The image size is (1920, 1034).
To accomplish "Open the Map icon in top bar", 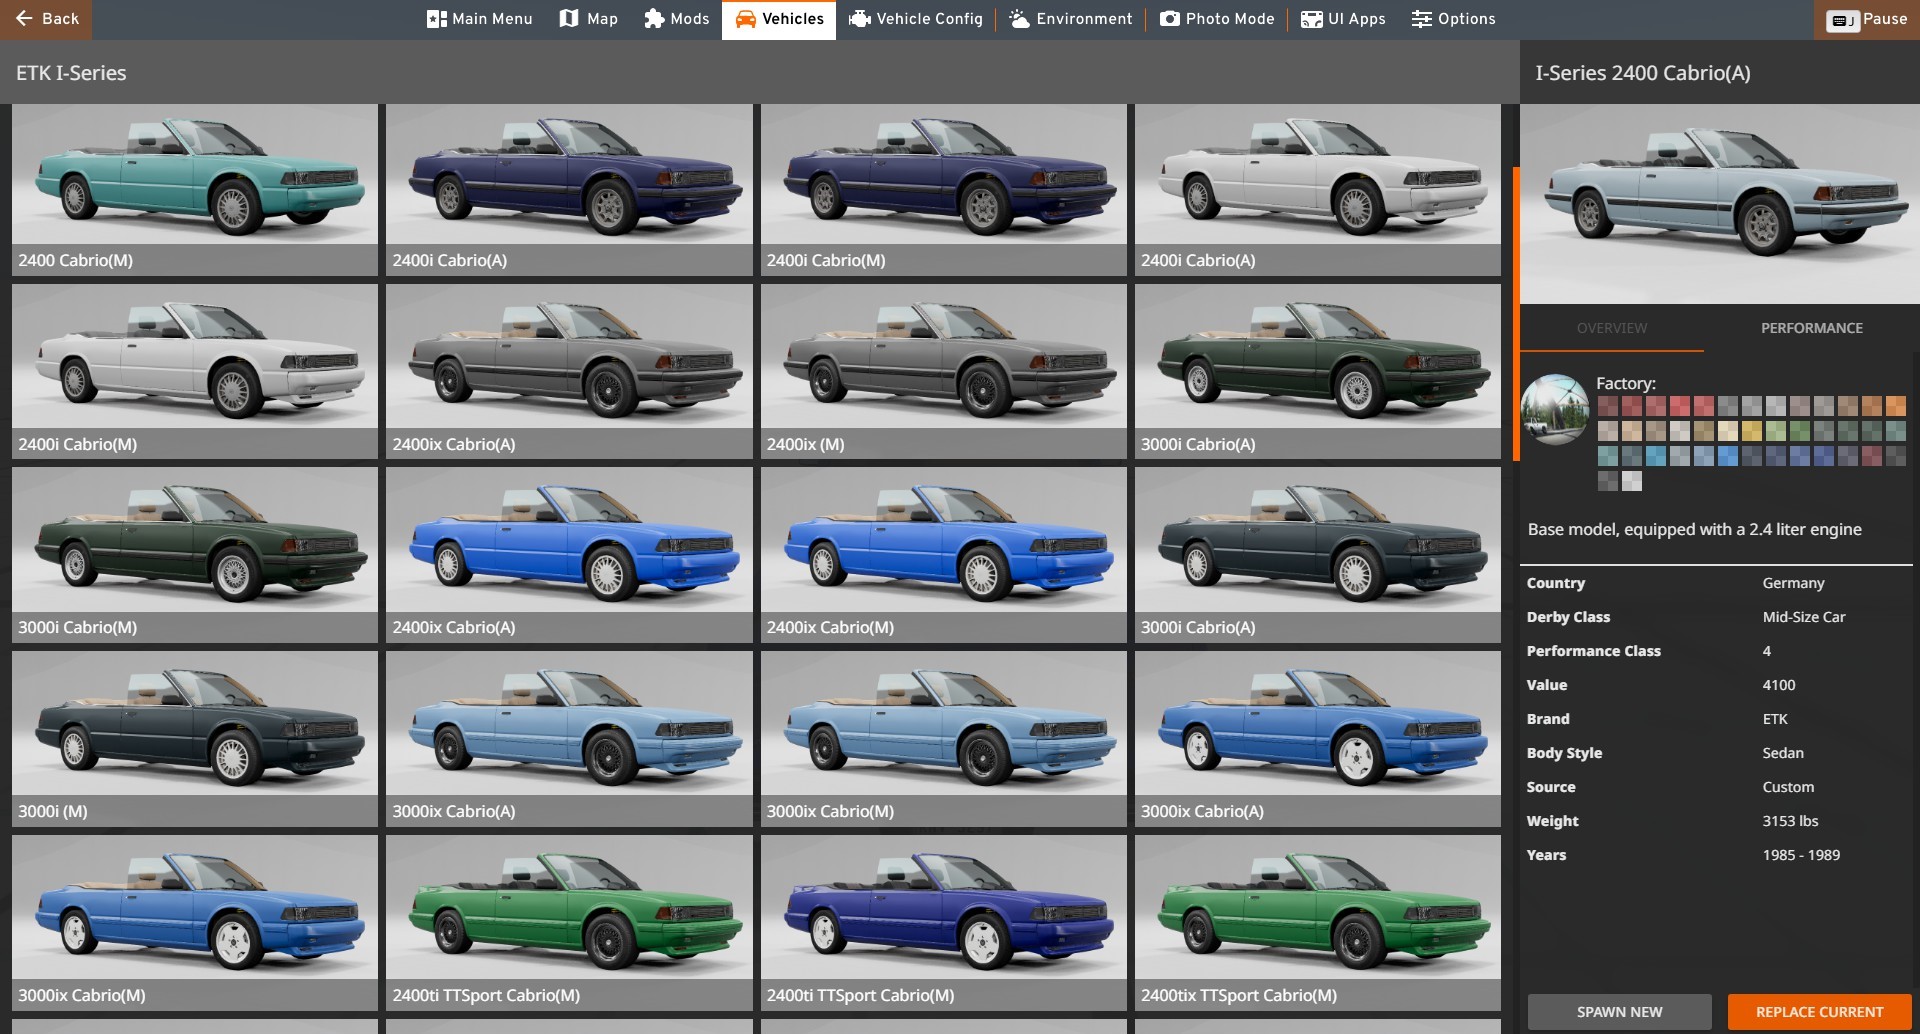I will pyautogui.click(x=588, y=19).
